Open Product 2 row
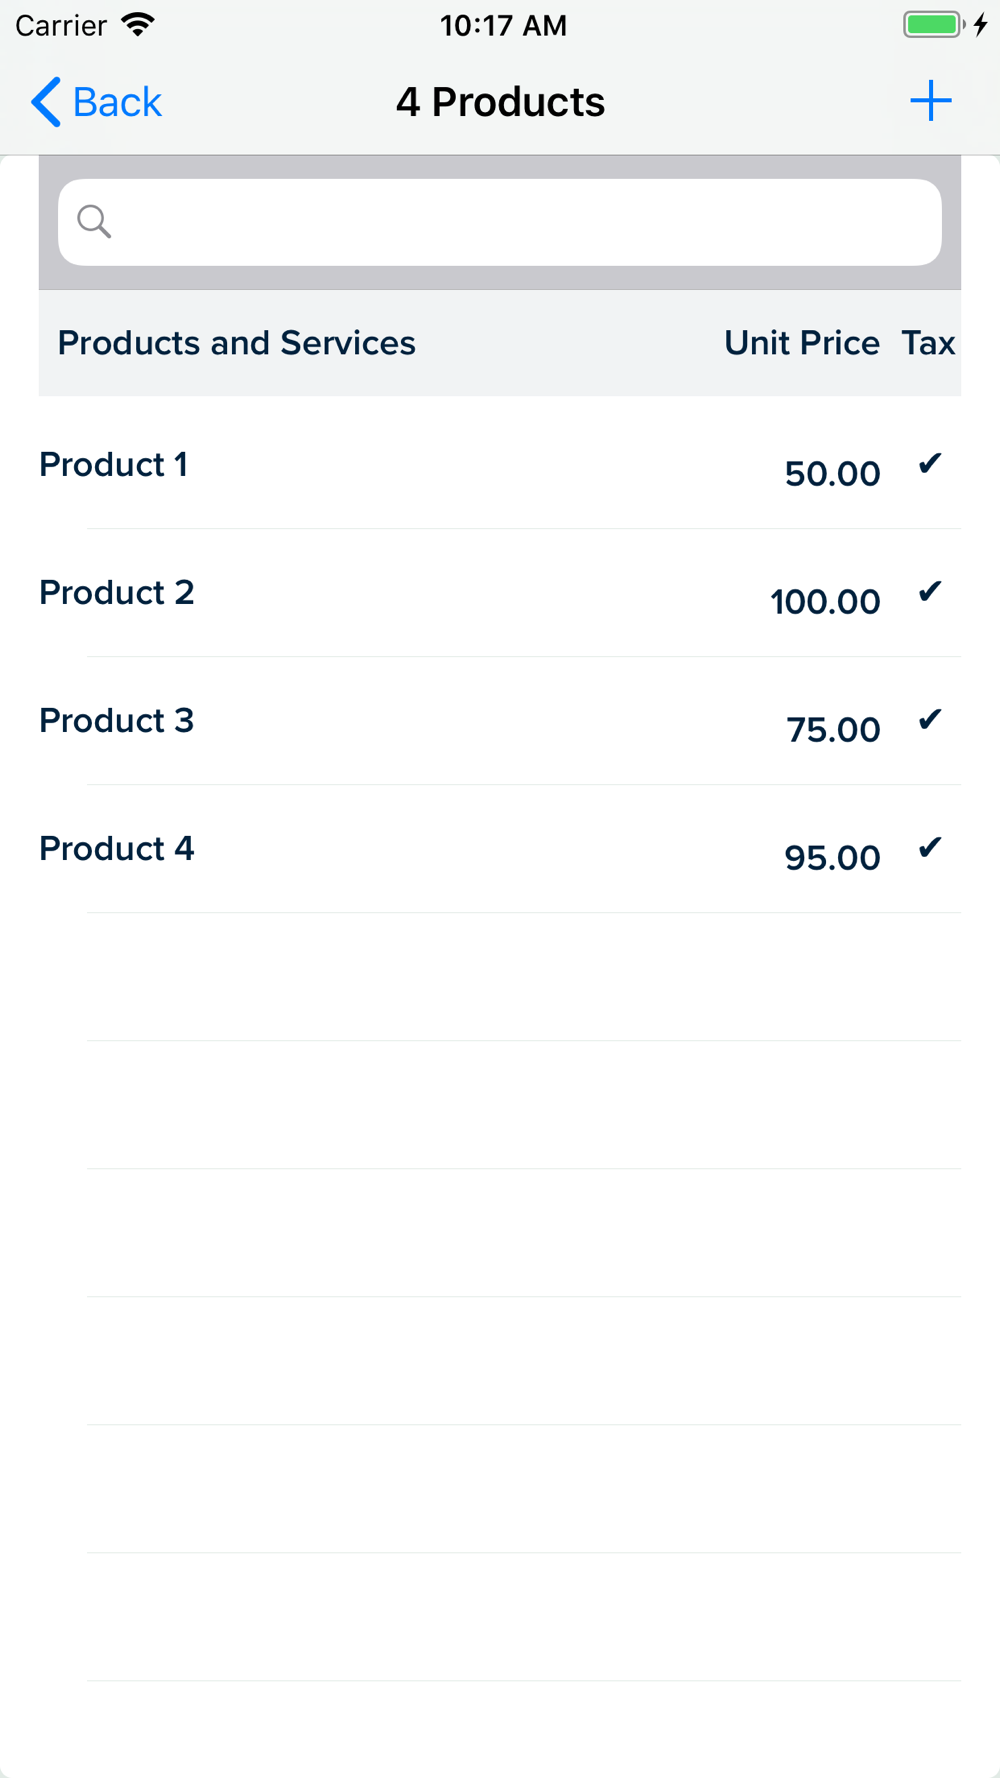This screenshot has height=1778, width=1000. coord(500,593)
